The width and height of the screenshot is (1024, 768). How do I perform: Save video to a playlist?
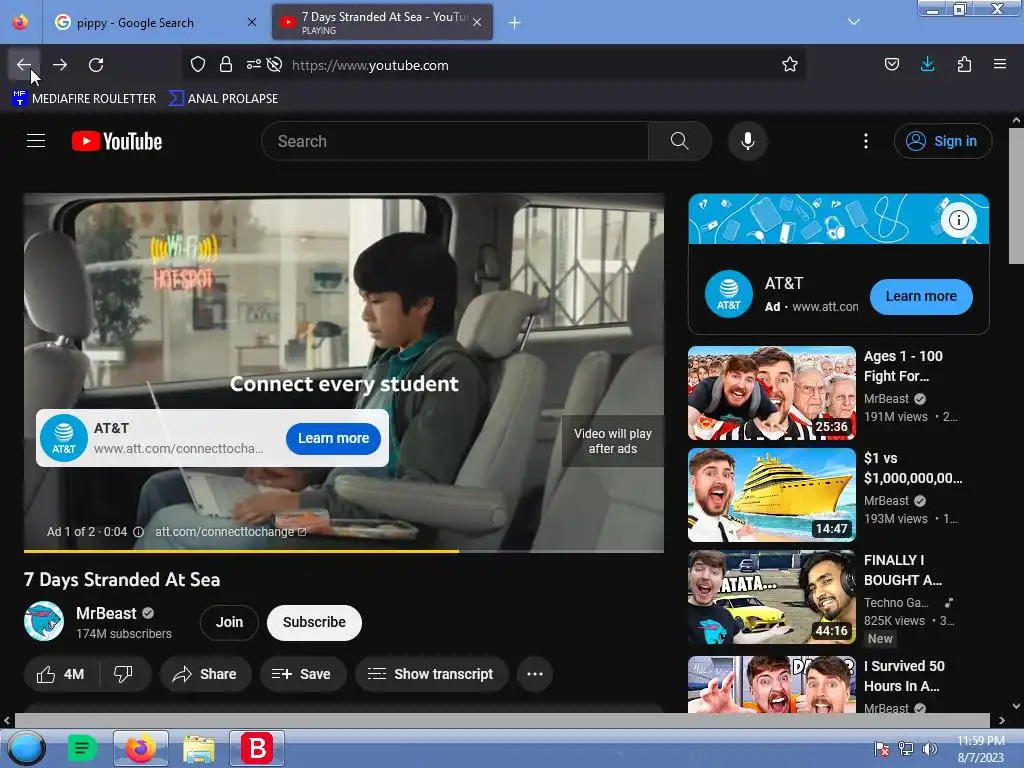pos(302,674)
